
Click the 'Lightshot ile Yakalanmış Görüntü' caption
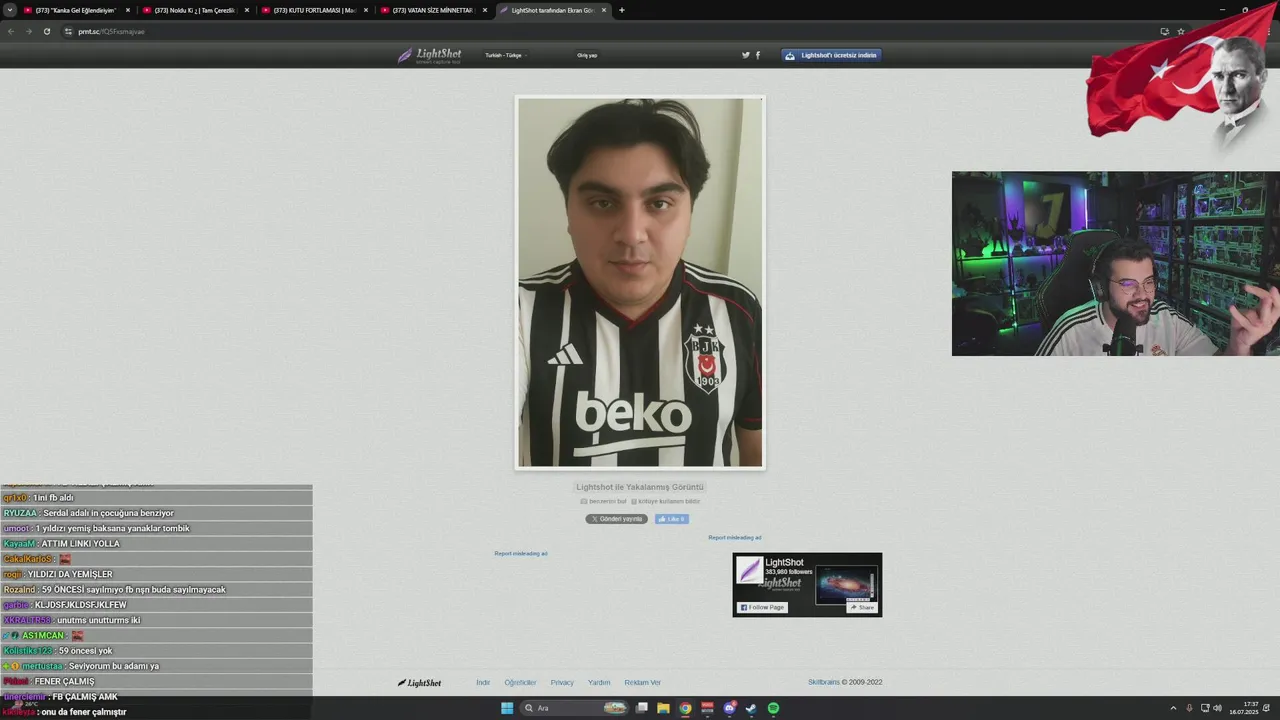(640, 487)
